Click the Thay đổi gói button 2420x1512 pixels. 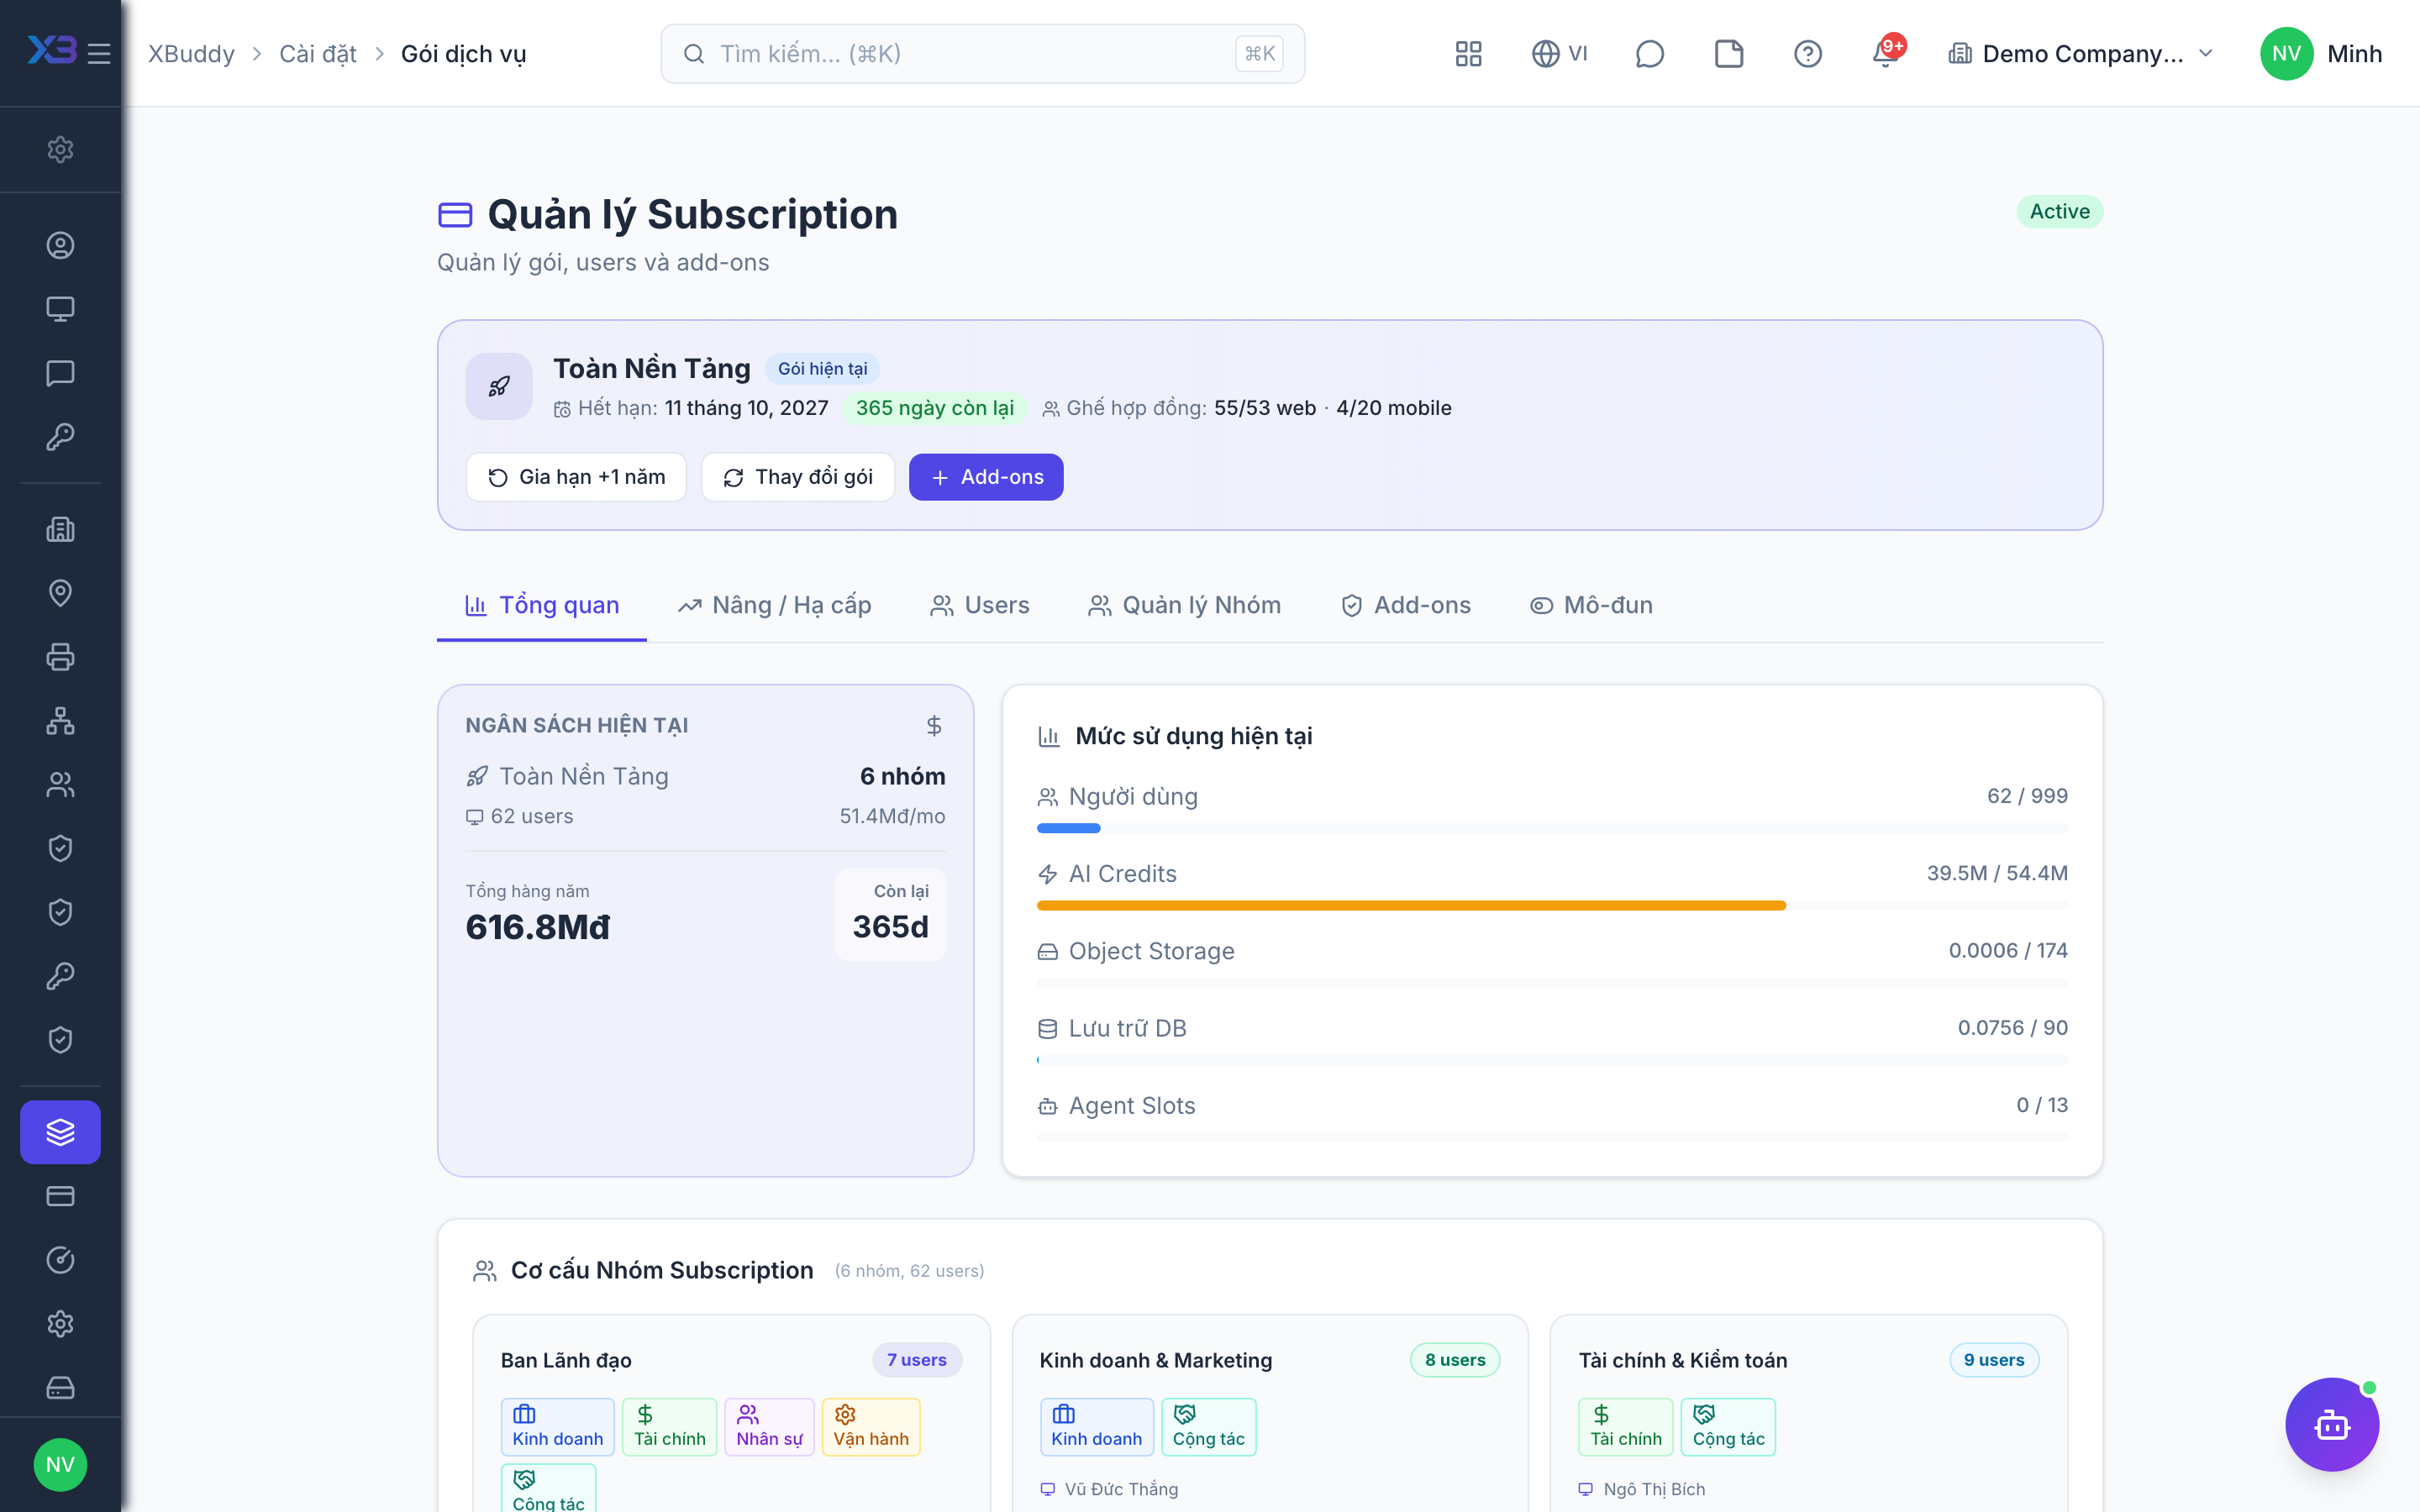tap(797, 477)
